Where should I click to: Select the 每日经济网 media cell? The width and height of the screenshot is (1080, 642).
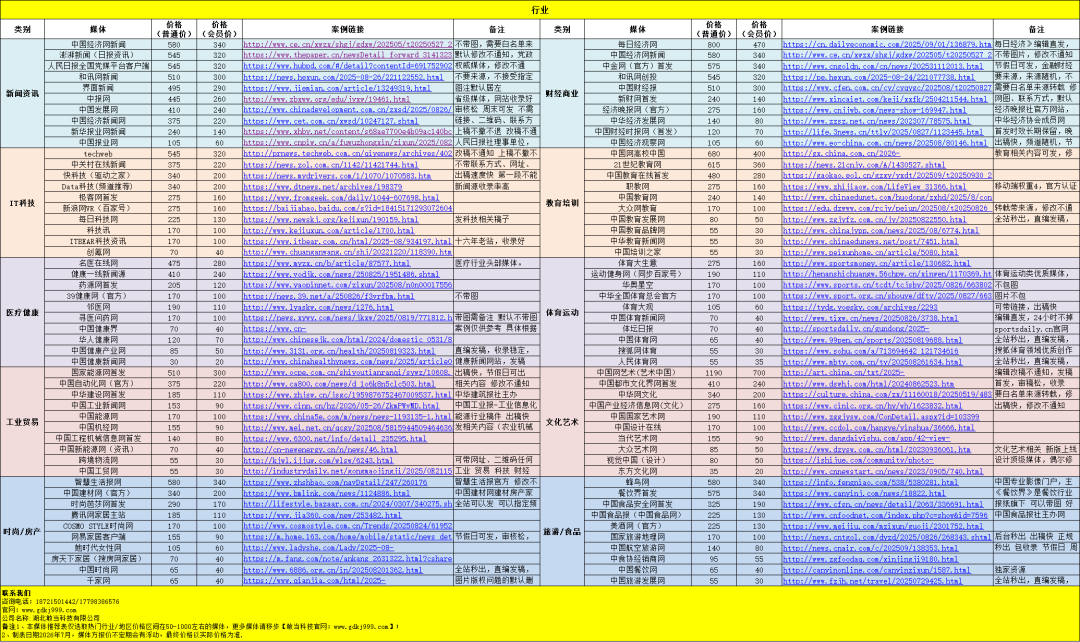(x=638, y=44)
